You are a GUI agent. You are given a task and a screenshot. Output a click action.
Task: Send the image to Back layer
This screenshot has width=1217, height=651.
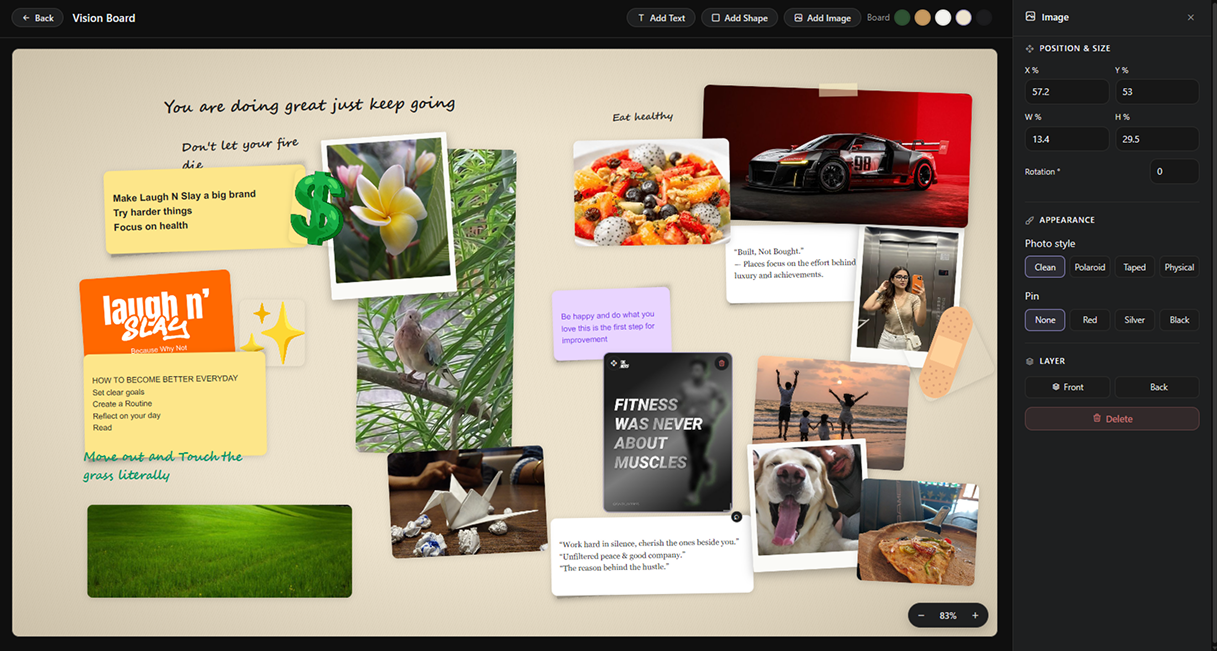1157,387
